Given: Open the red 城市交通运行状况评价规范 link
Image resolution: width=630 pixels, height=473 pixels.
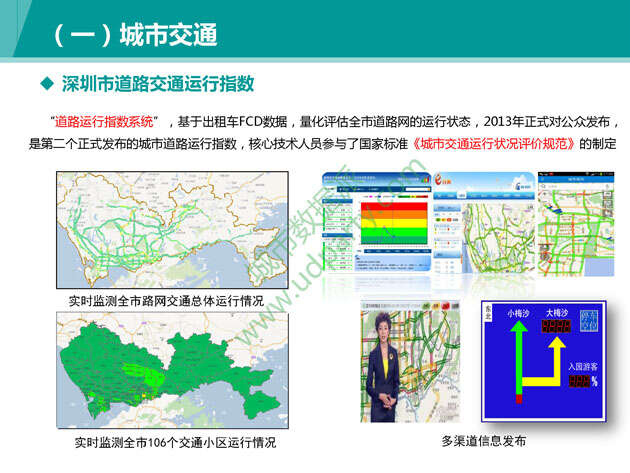Looking at the screenshot, I should pos(492,144).
